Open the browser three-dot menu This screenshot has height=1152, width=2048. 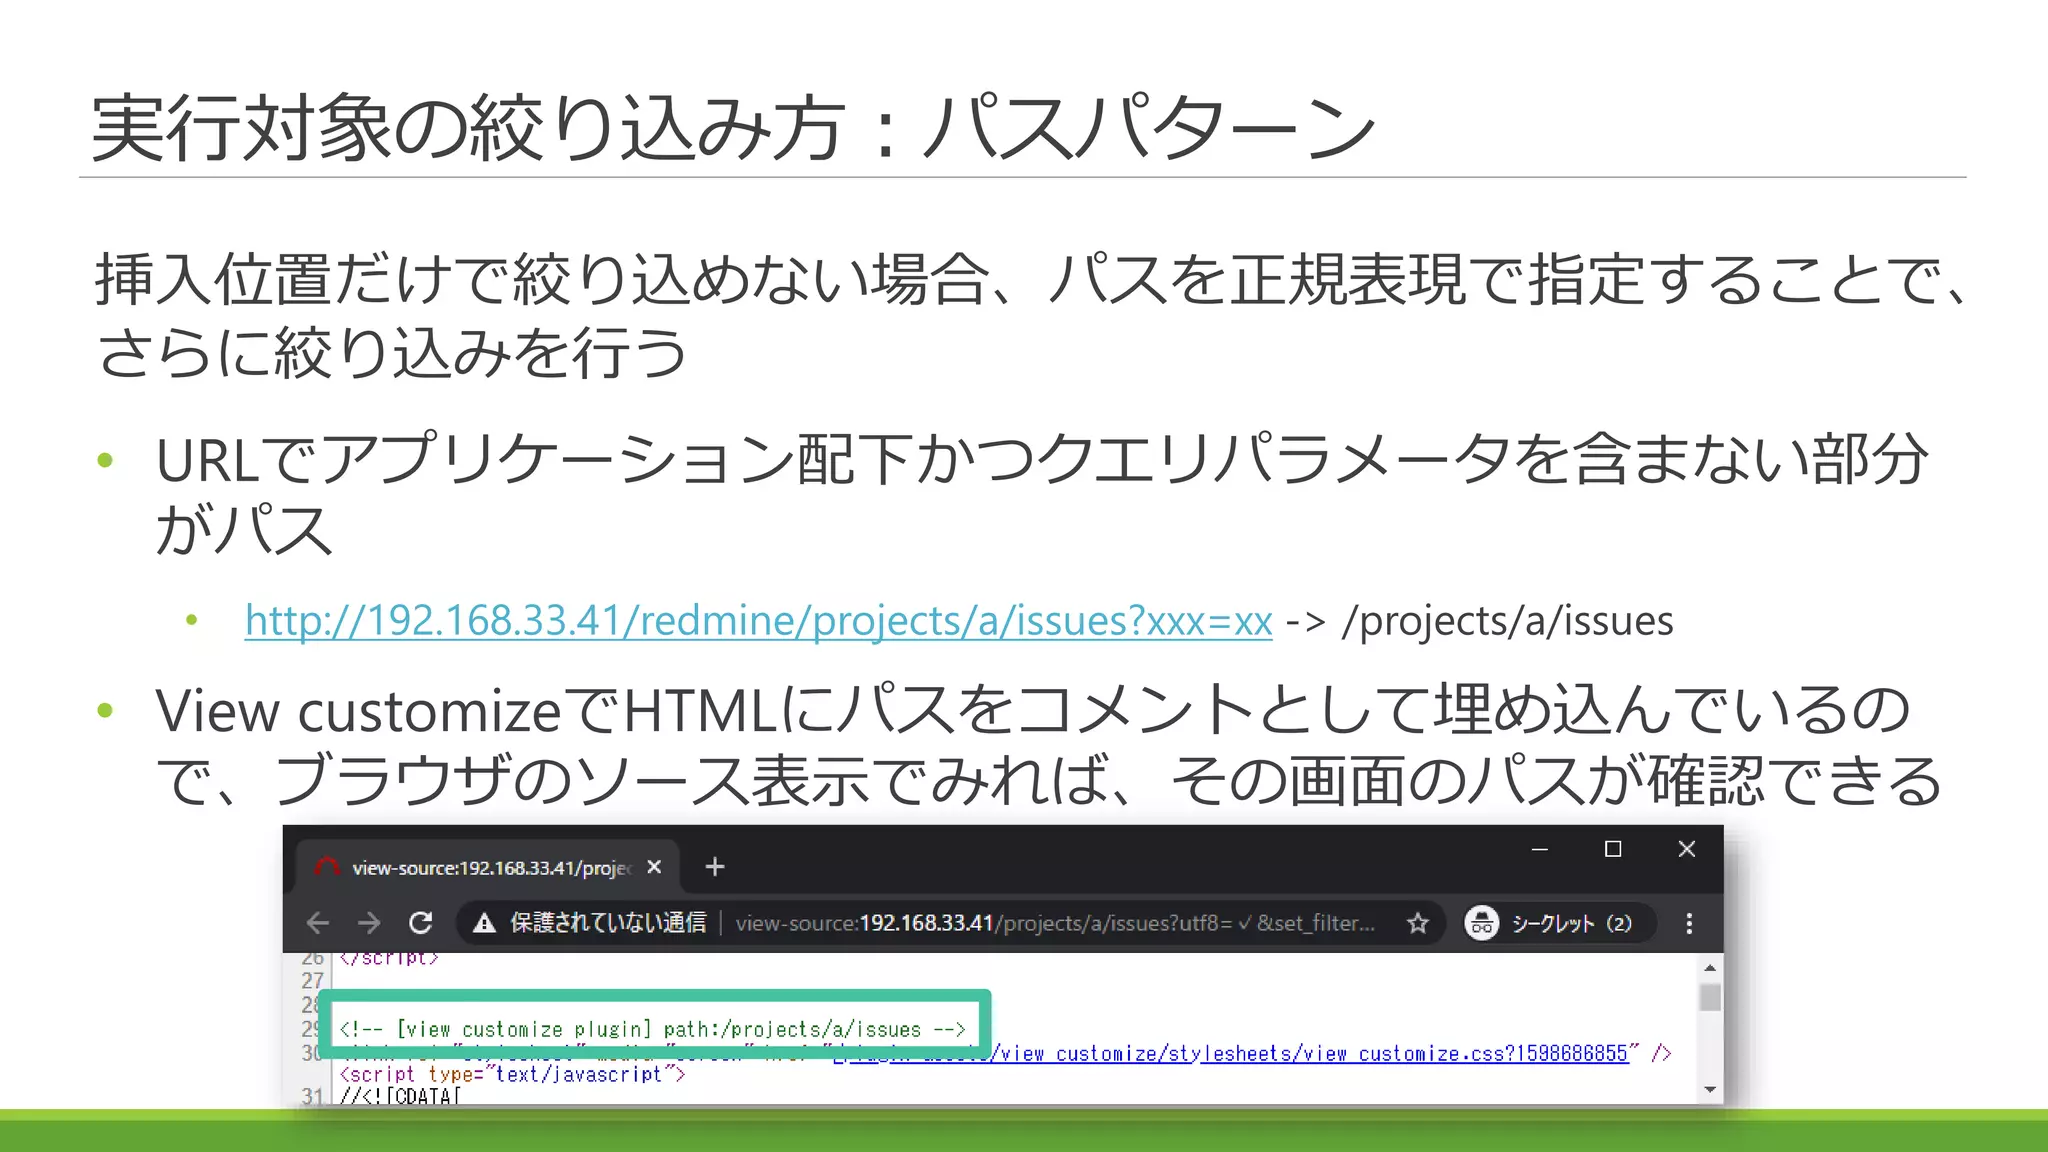1689,923
